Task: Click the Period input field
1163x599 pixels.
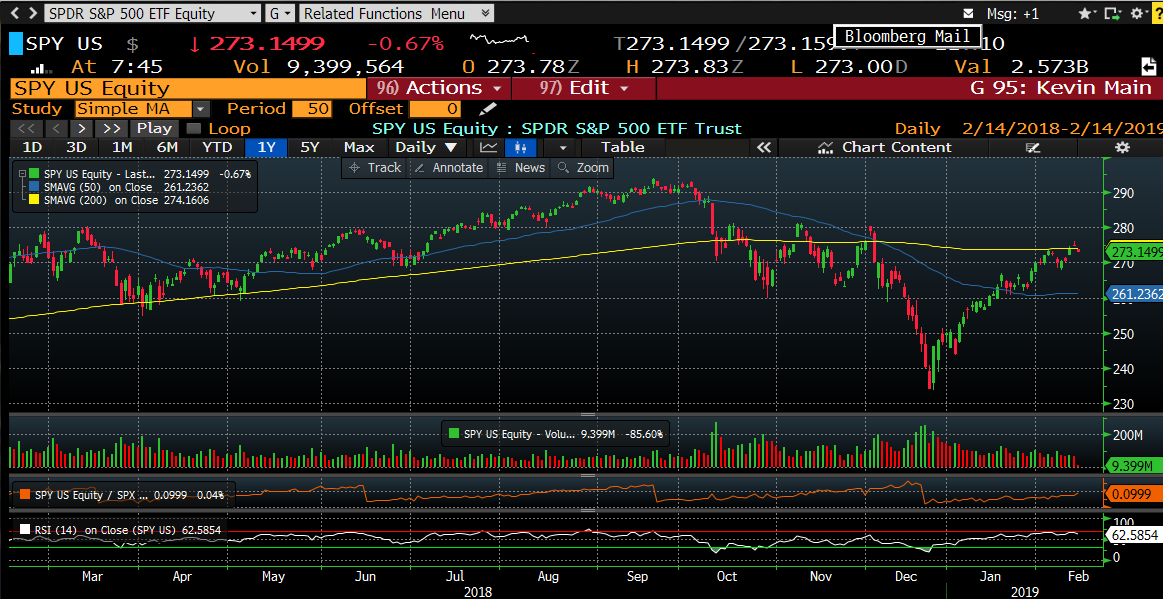Action: [311, 110]
